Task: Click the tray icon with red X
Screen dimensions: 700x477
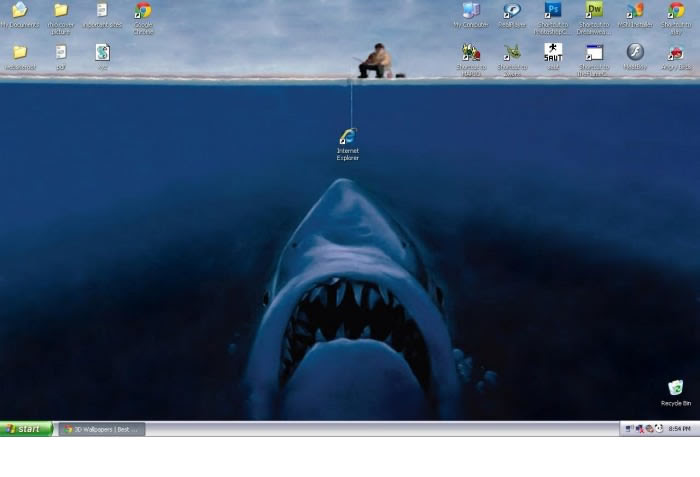Action: point(639,429)
